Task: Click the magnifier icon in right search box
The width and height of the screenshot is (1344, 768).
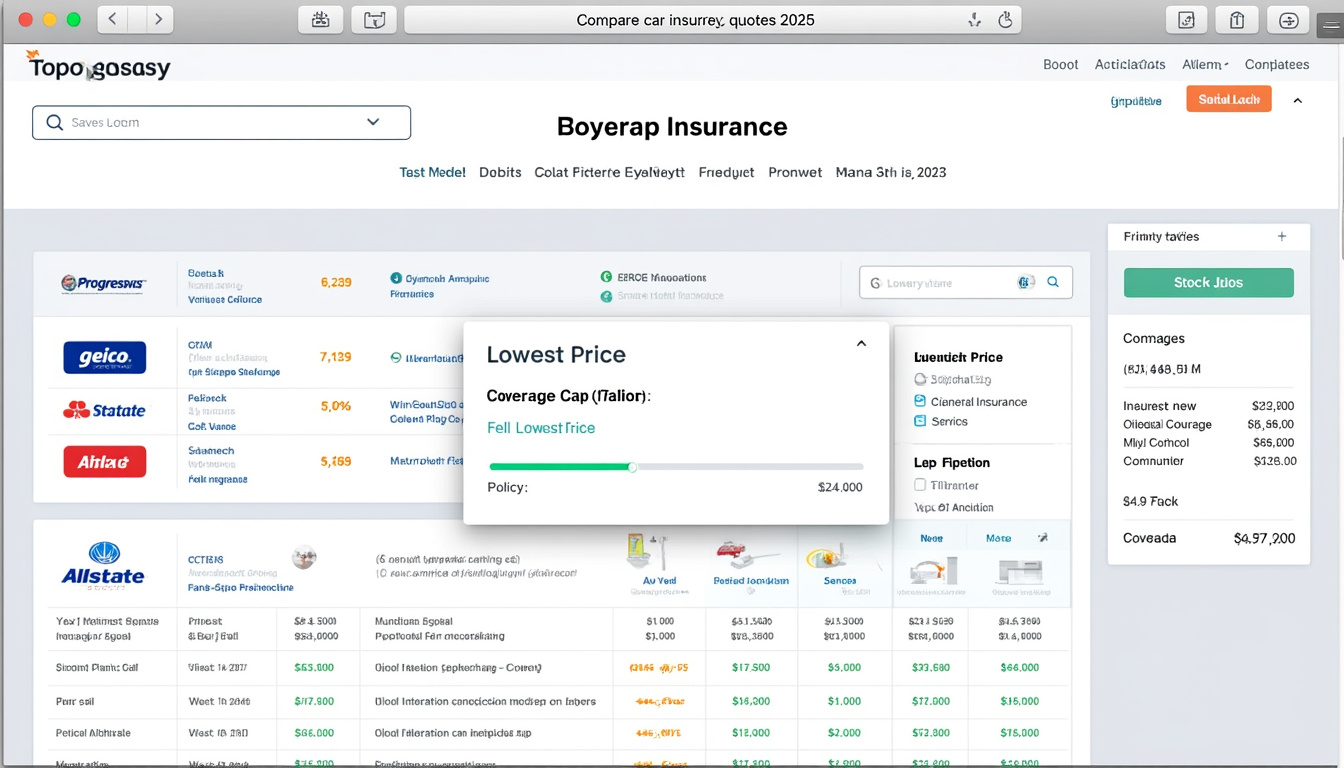Action: (1053, 283)
